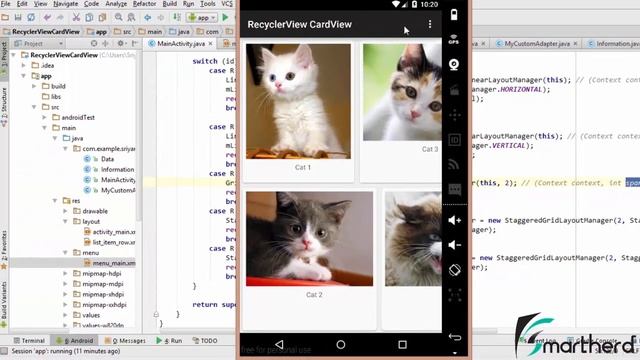Click the Replace icon in the toolbar
The width and height of the screenshot is (640, 360).
click(131, 18)
